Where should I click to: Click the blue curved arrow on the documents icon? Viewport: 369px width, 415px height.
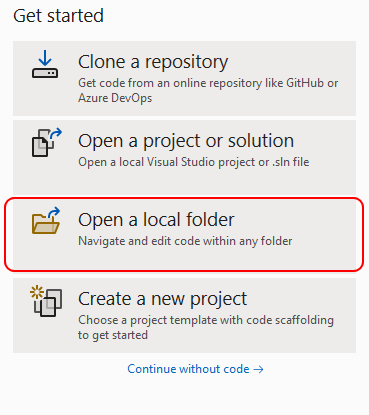click(x=56, y=134)
